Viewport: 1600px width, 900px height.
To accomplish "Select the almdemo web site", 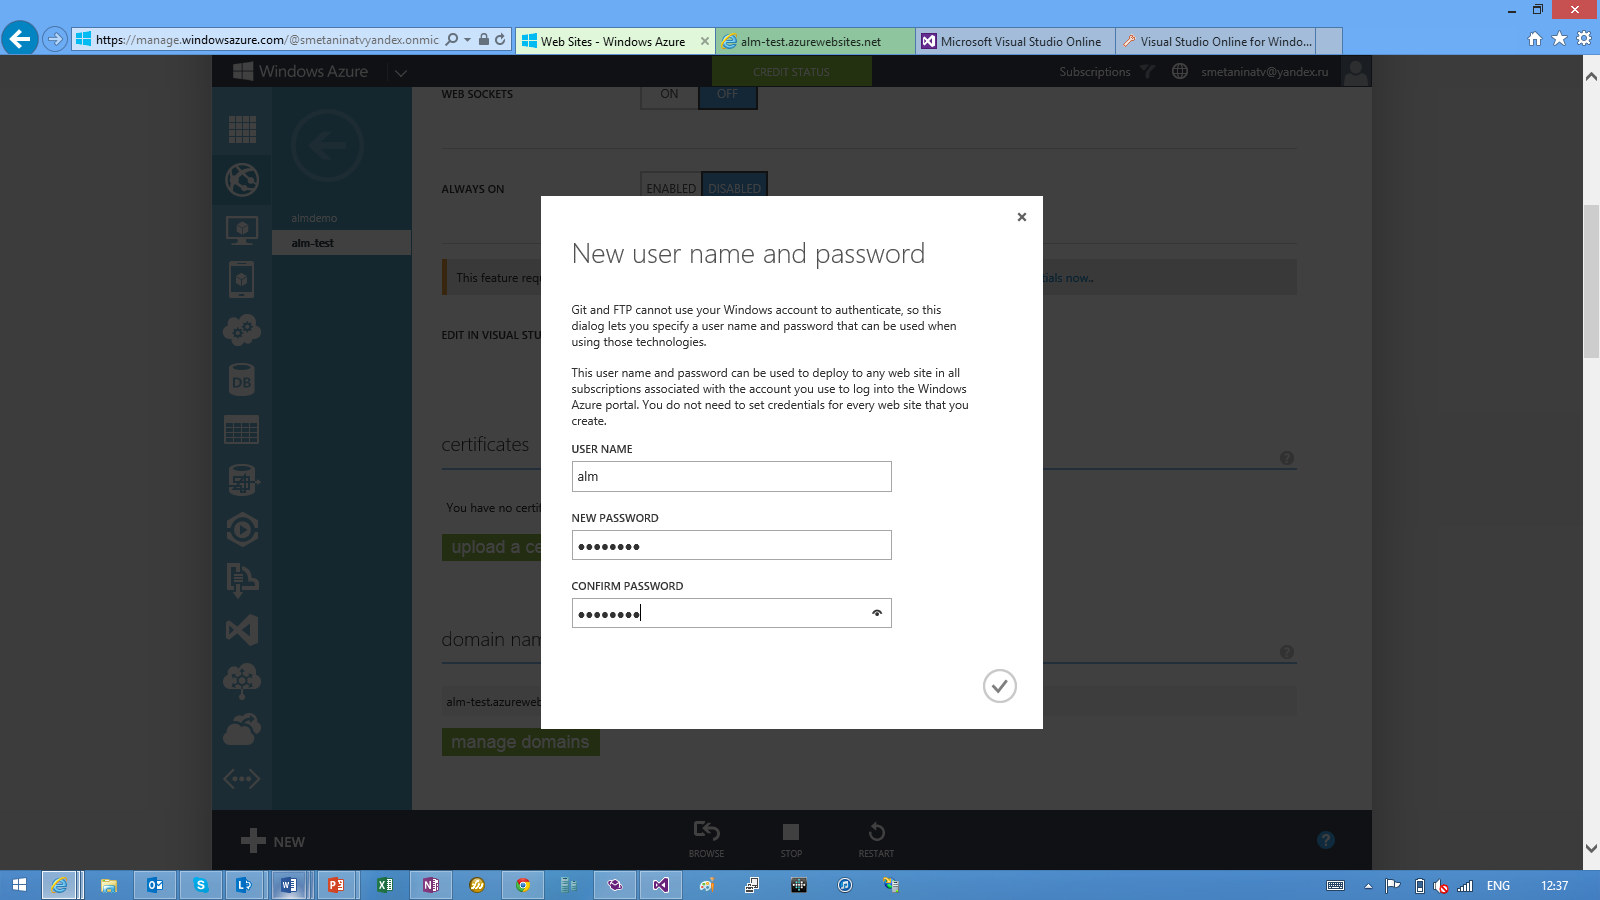I will pos(314,218).
